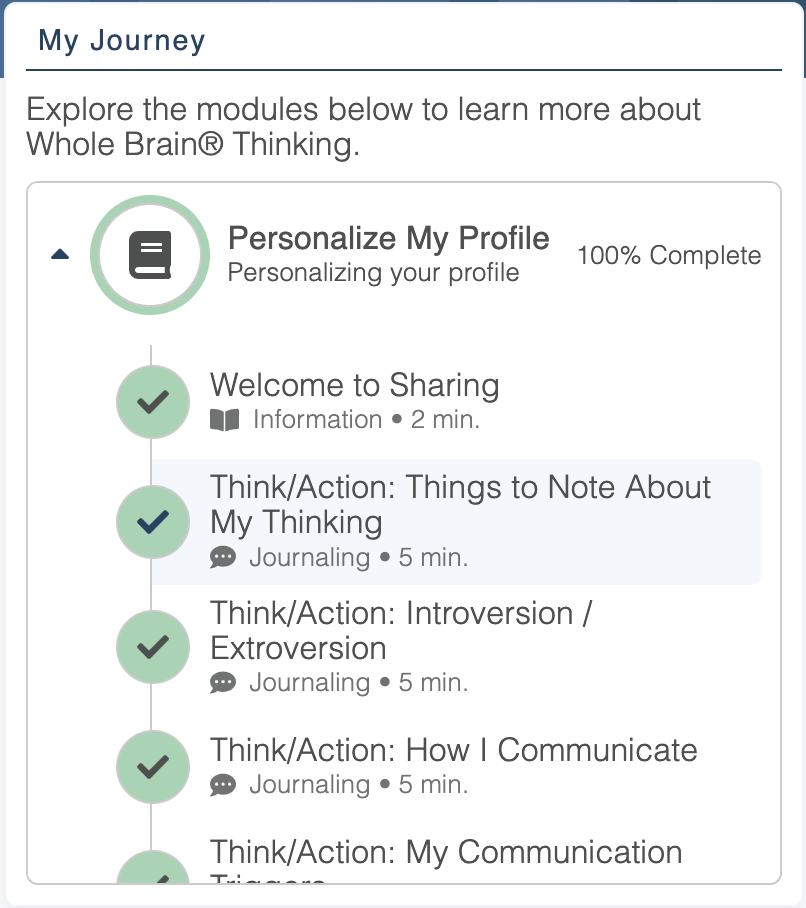The width and height of the screenshot is (806, 908).
Task: Click the 100% Complete progress label
Action: [669, 256]
